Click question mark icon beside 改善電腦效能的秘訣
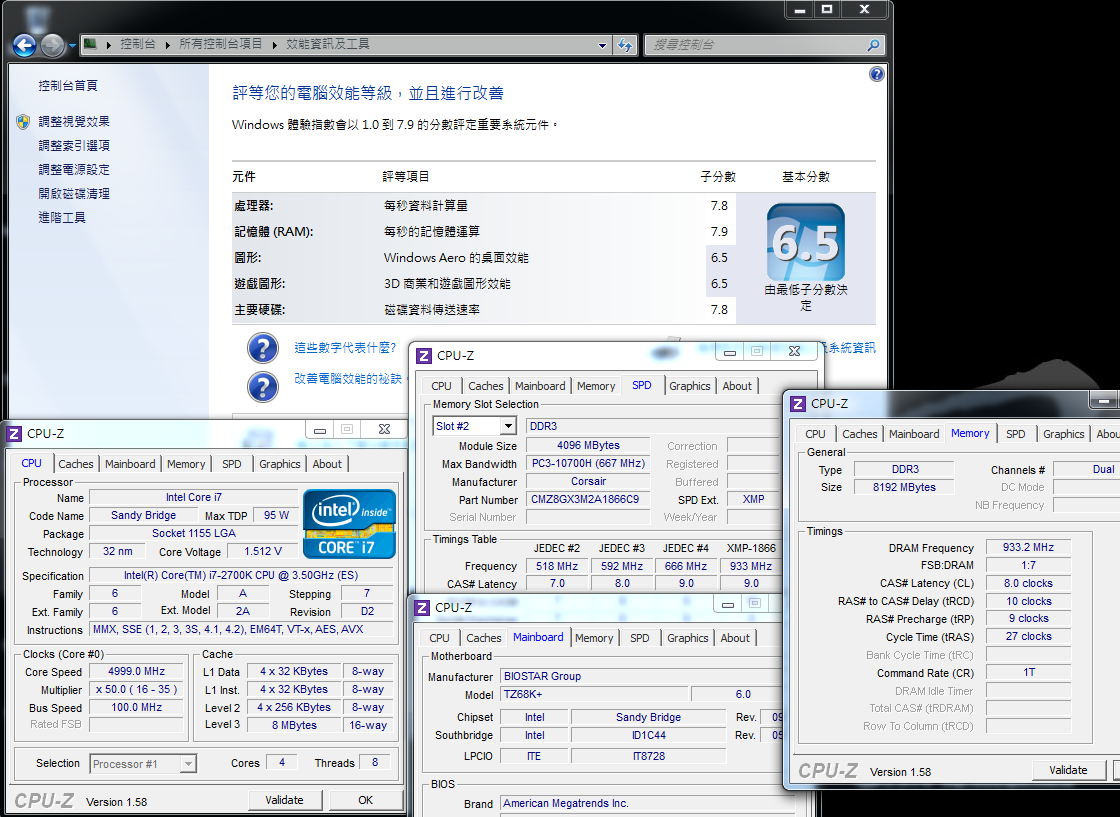 (263, 386)
